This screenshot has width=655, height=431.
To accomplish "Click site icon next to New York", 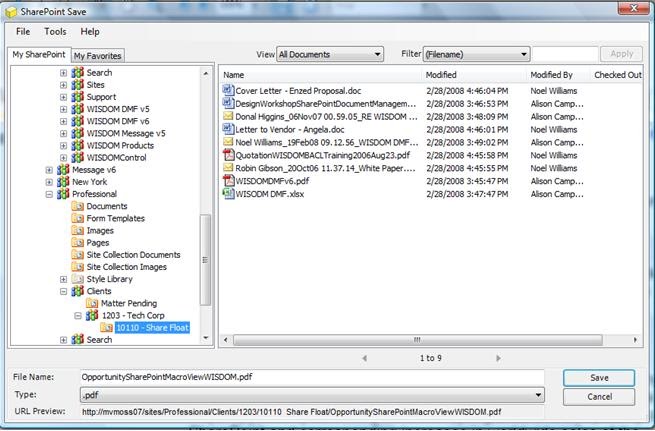I will point(63,182).
